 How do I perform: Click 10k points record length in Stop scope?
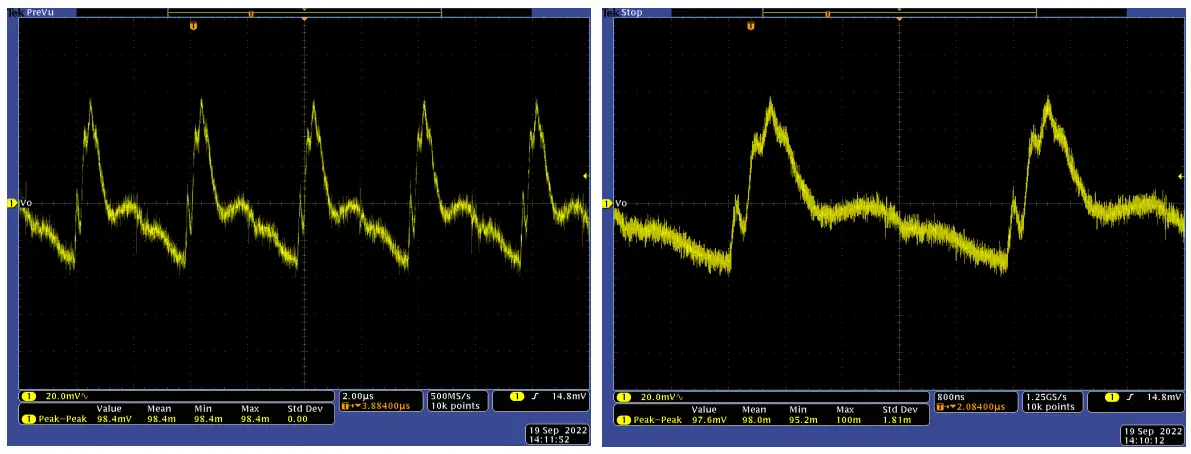click(x=1050, y=406)
